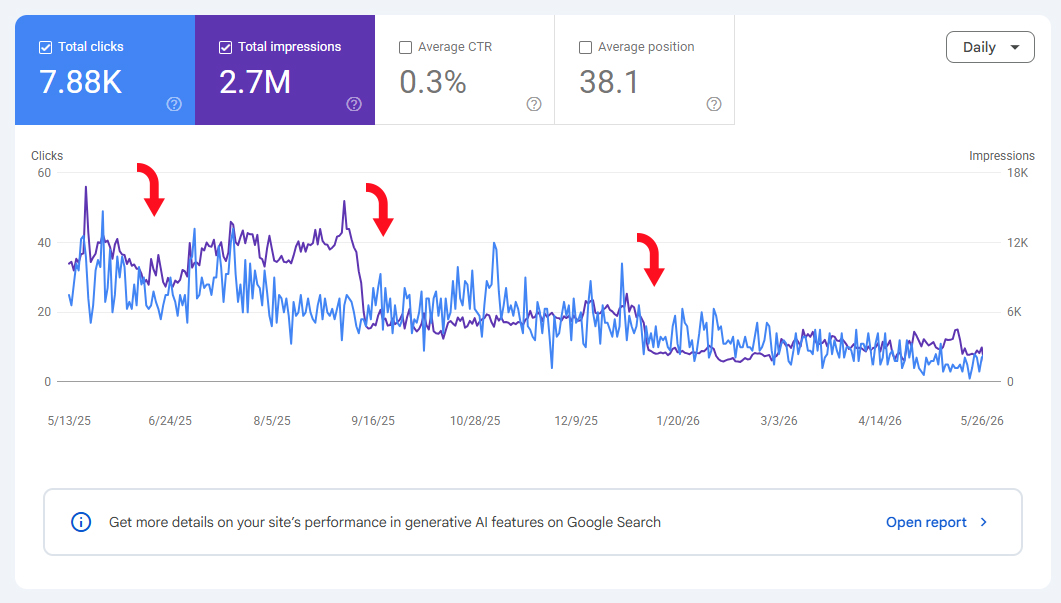
Task: Click the 3/3/26 date label on axis
Action: [779, 421]
